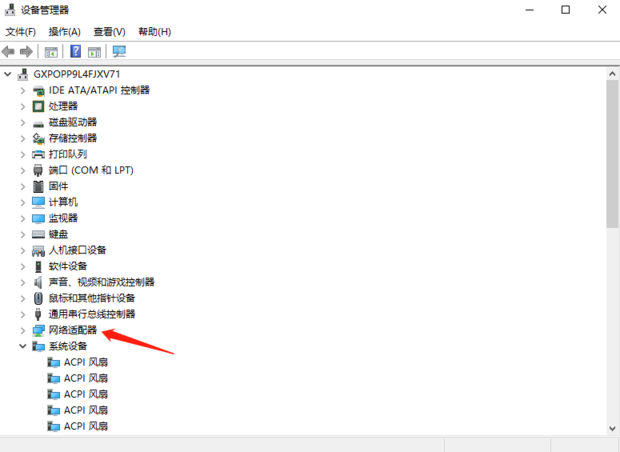Click the scrollbar up arrow
Viewport: 620px width, 452px height.
point(612,74)
